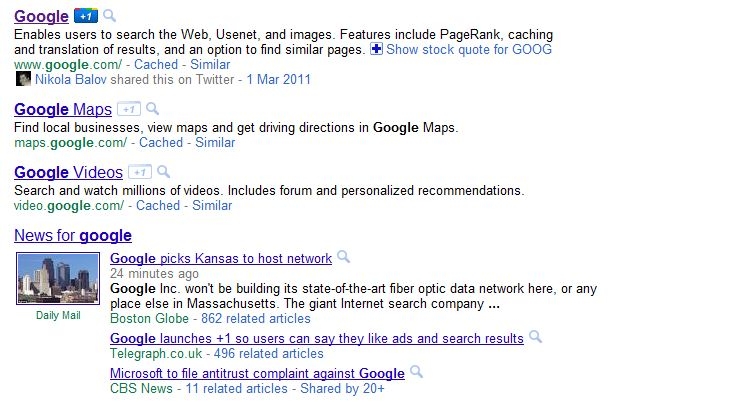Expand the plus icon for GOOG stock quote
This screenshot has width=746, height=402.
tap(376, 49)
